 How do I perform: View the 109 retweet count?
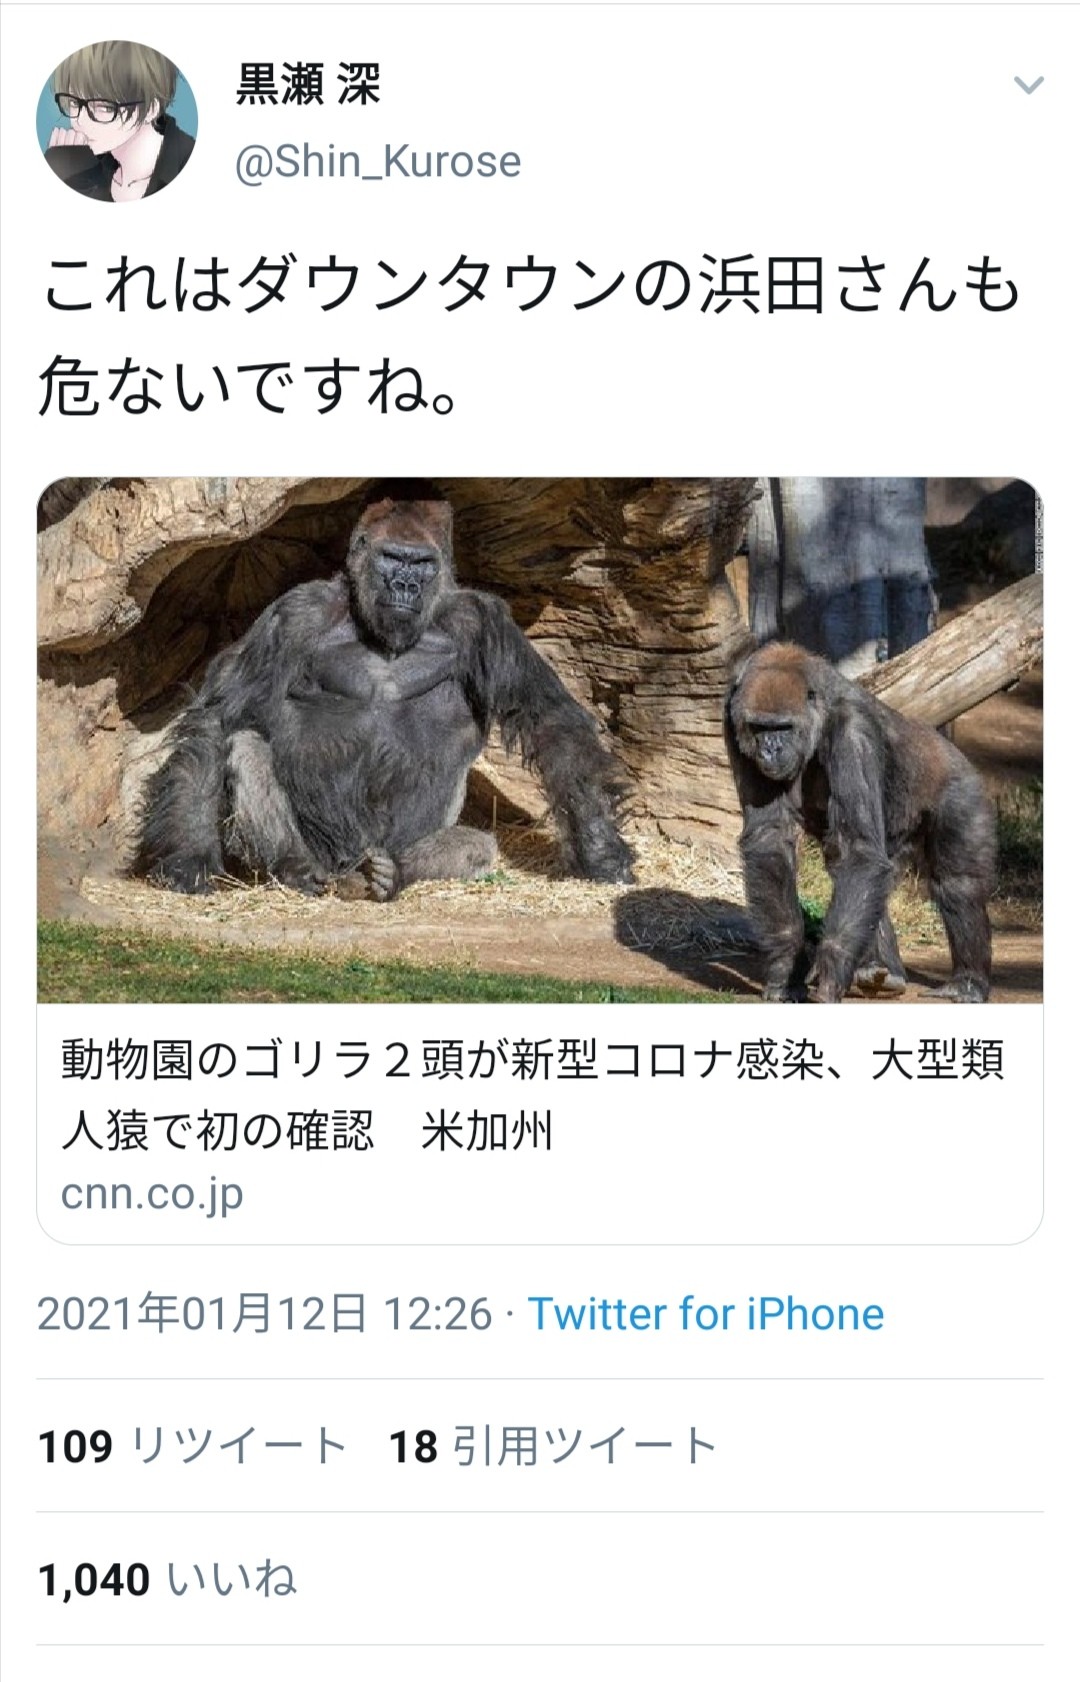click(x=75, y=1447)
